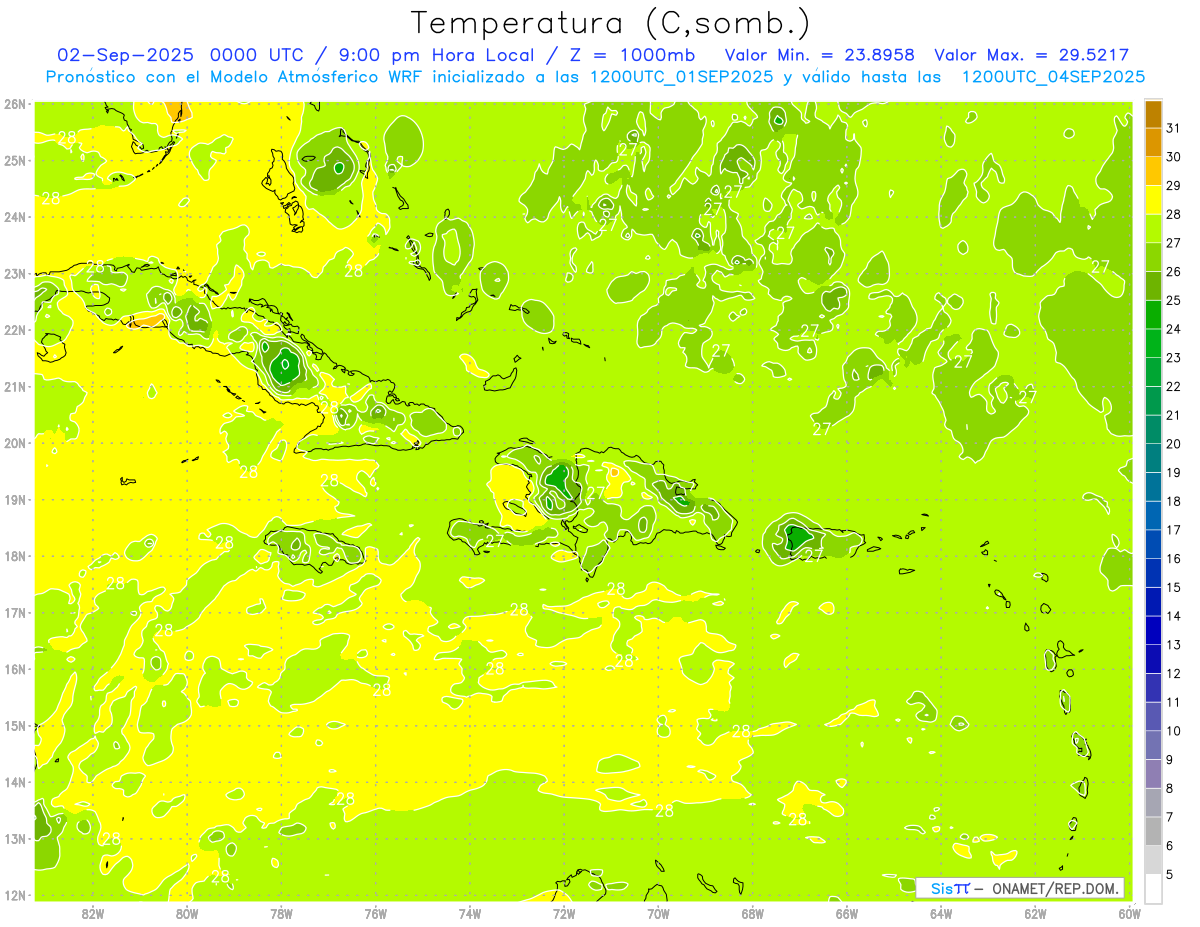Click the brown legend swatch above 31
The width and height of the screenshot is (1200, 927).
point(1153,114)
